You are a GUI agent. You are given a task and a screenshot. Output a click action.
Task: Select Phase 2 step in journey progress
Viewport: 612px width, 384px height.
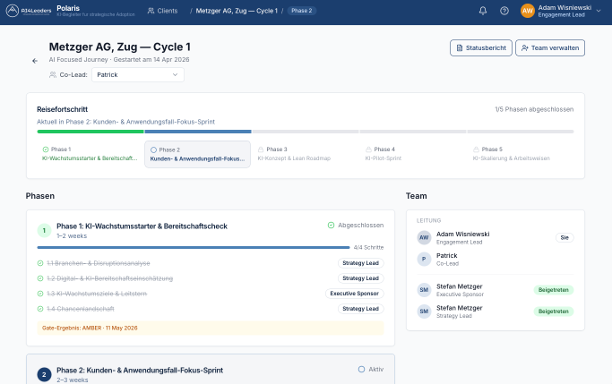(197, 154)
